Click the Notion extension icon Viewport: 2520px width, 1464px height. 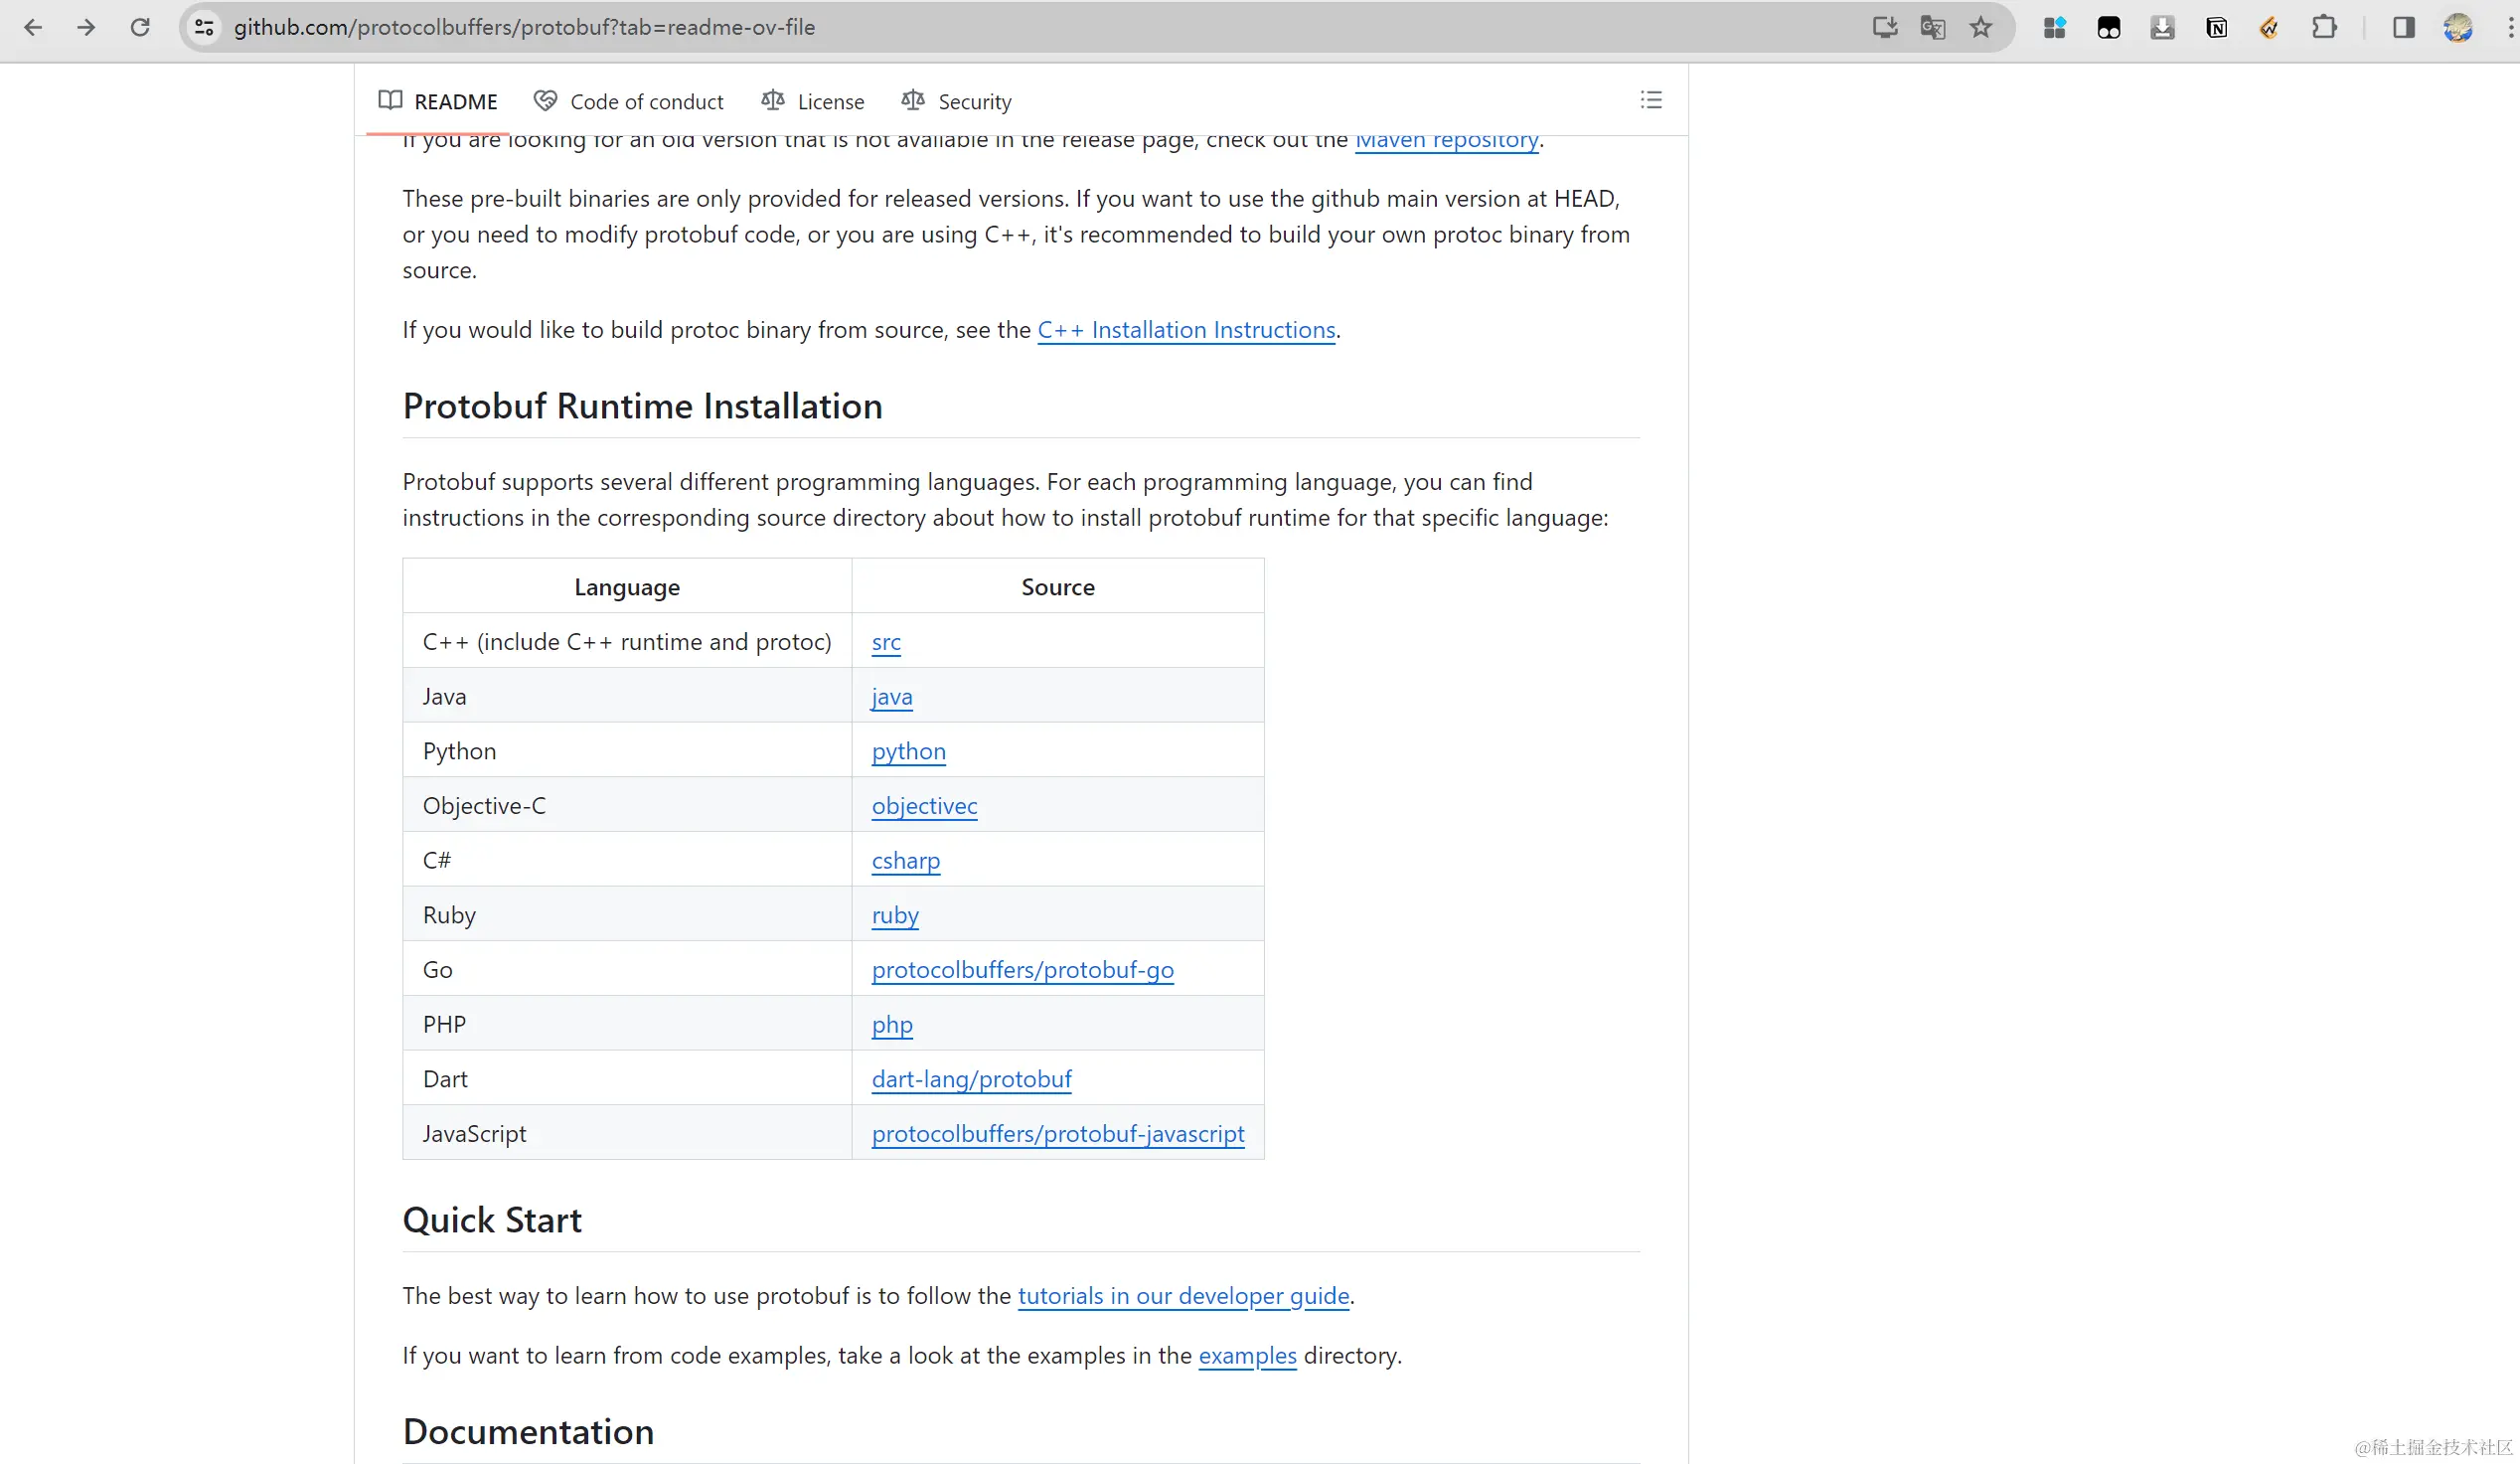click(x=2216, y=27)
